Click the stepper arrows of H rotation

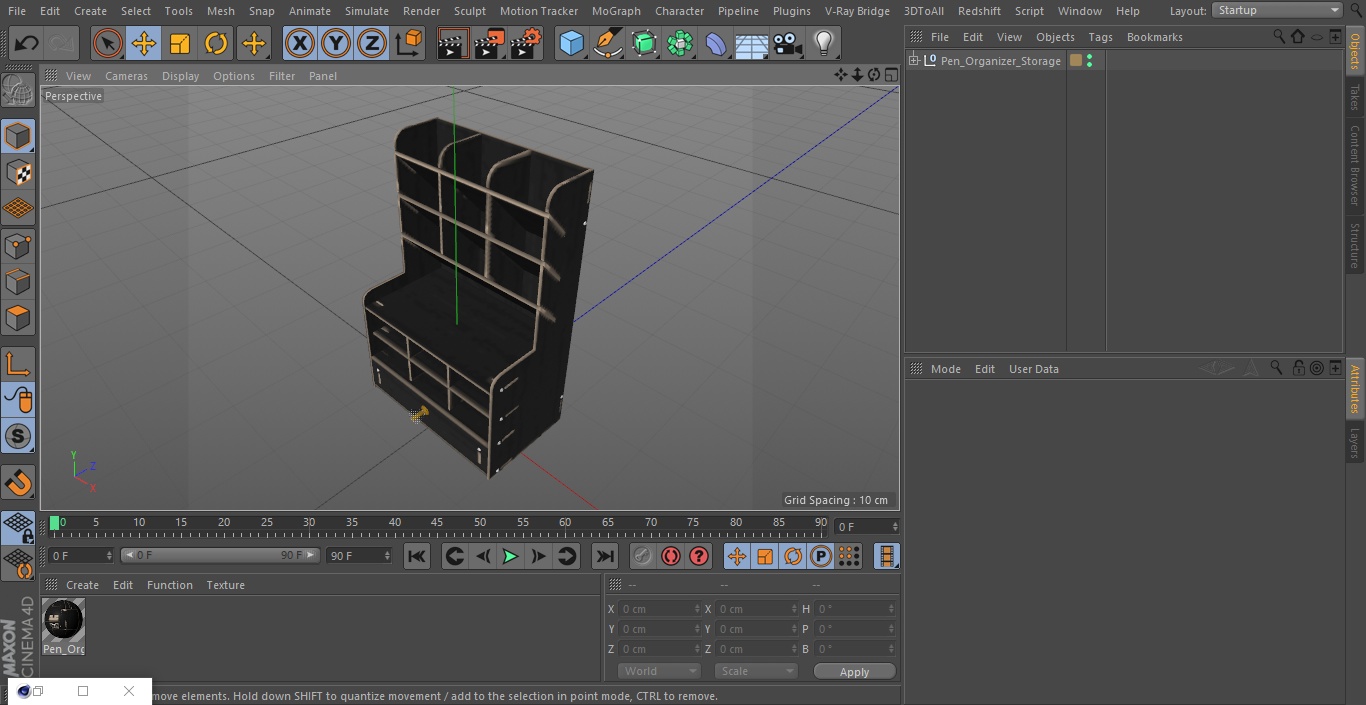coord(892,609)
